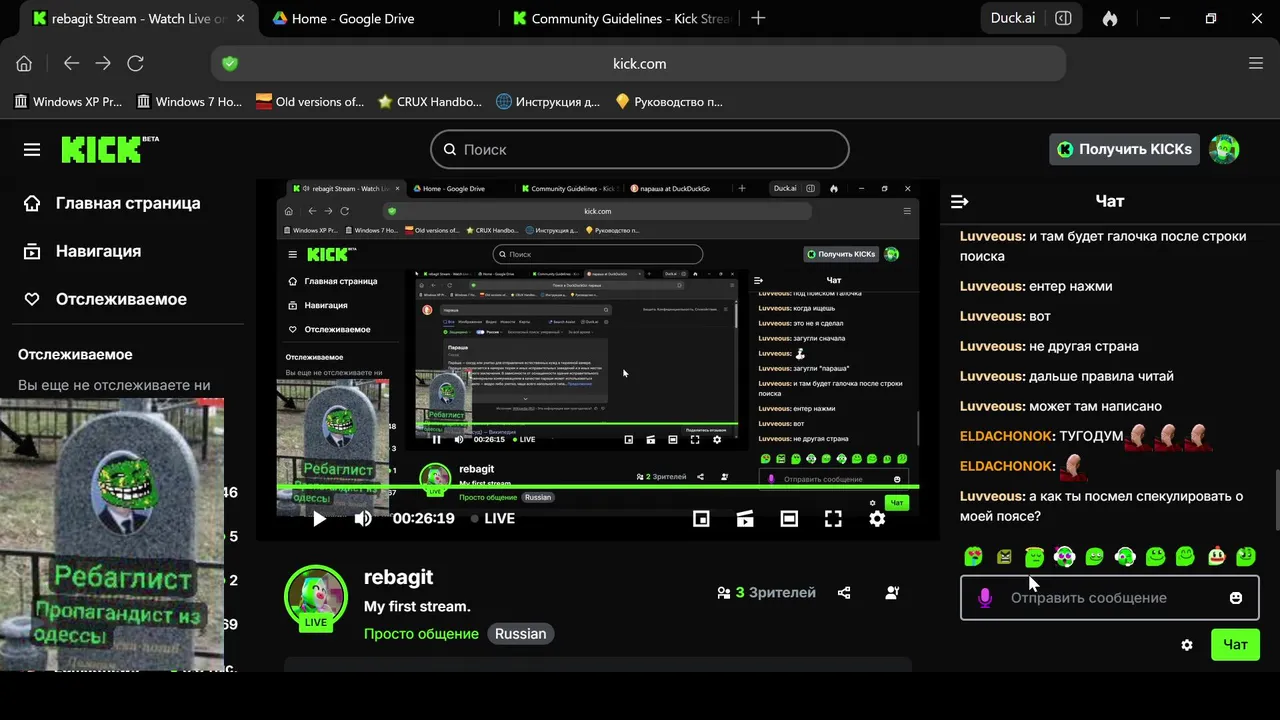Click the kick.com address bar

click(639, 63)
